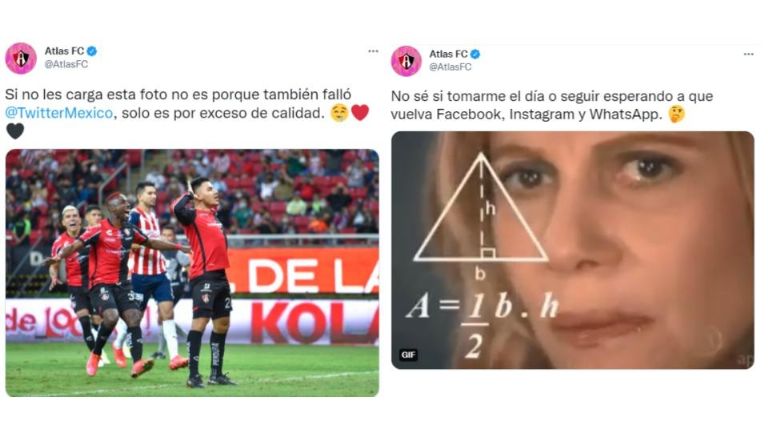Open more options on the right tweet
Image resolution: width=768 pixels, height=432 pixels.
748,54
